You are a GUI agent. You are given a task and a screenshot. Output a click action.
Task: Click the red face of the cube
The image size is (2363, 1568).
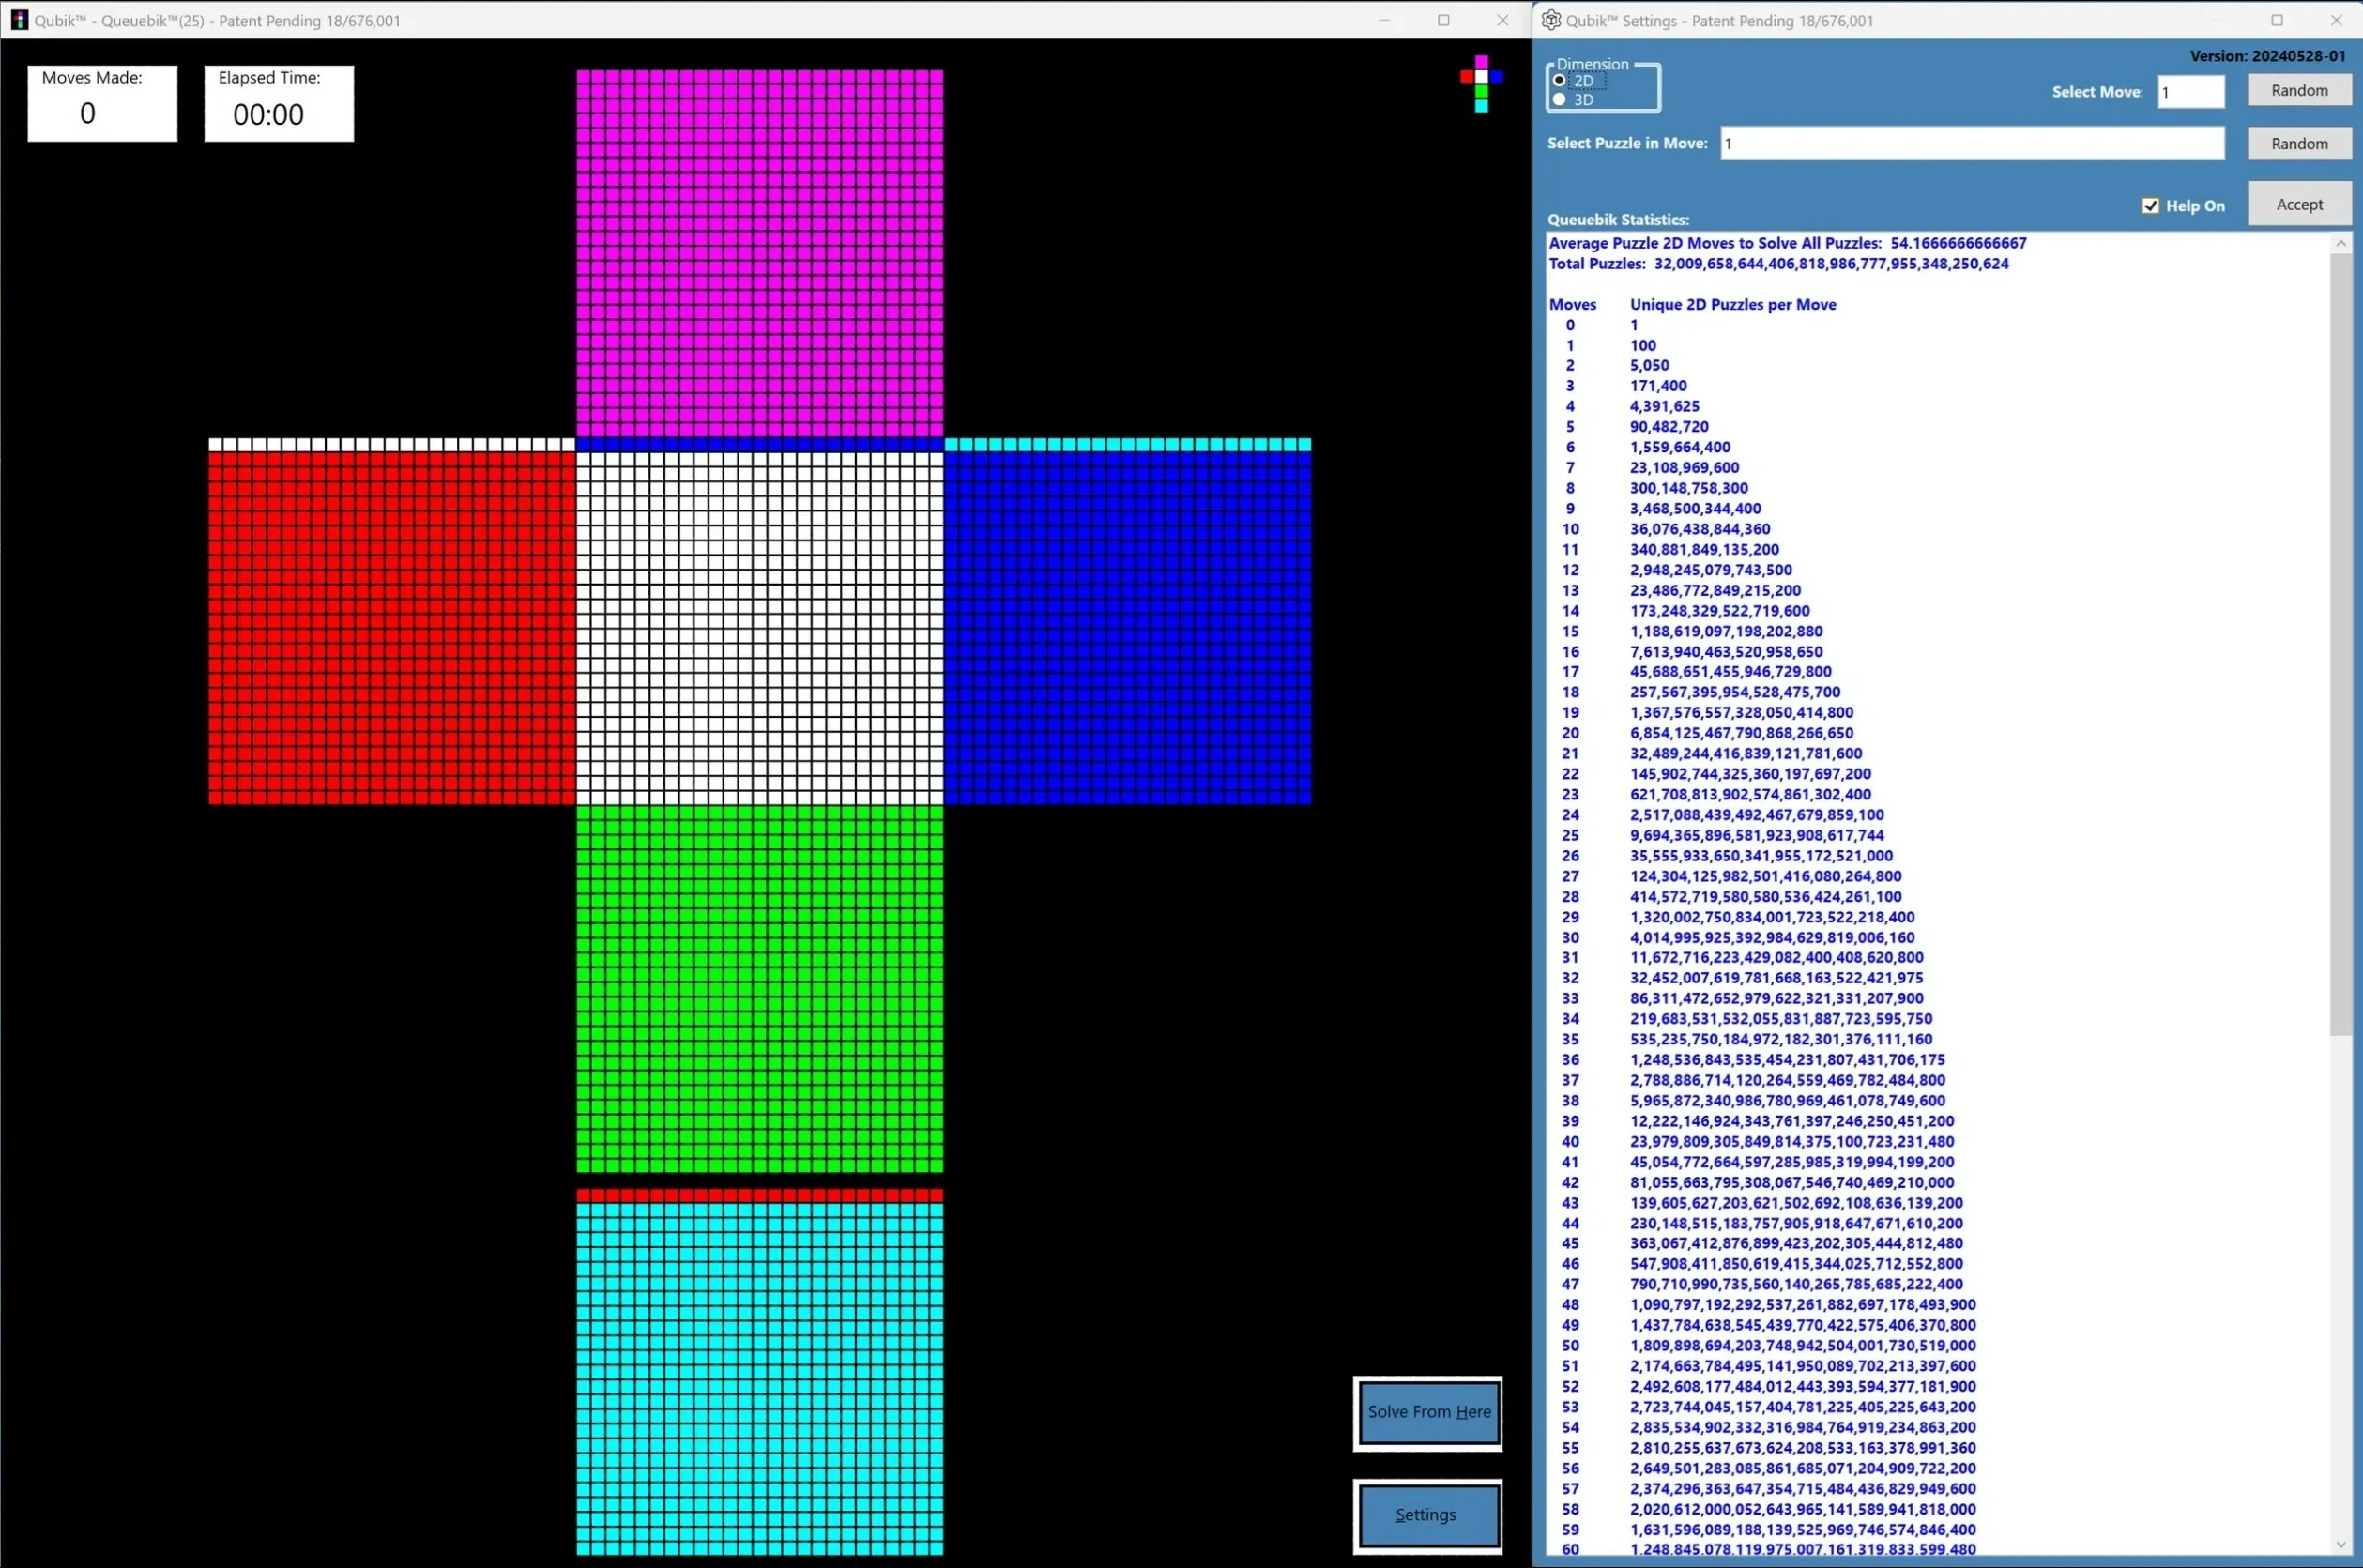(x=391, y=628)
